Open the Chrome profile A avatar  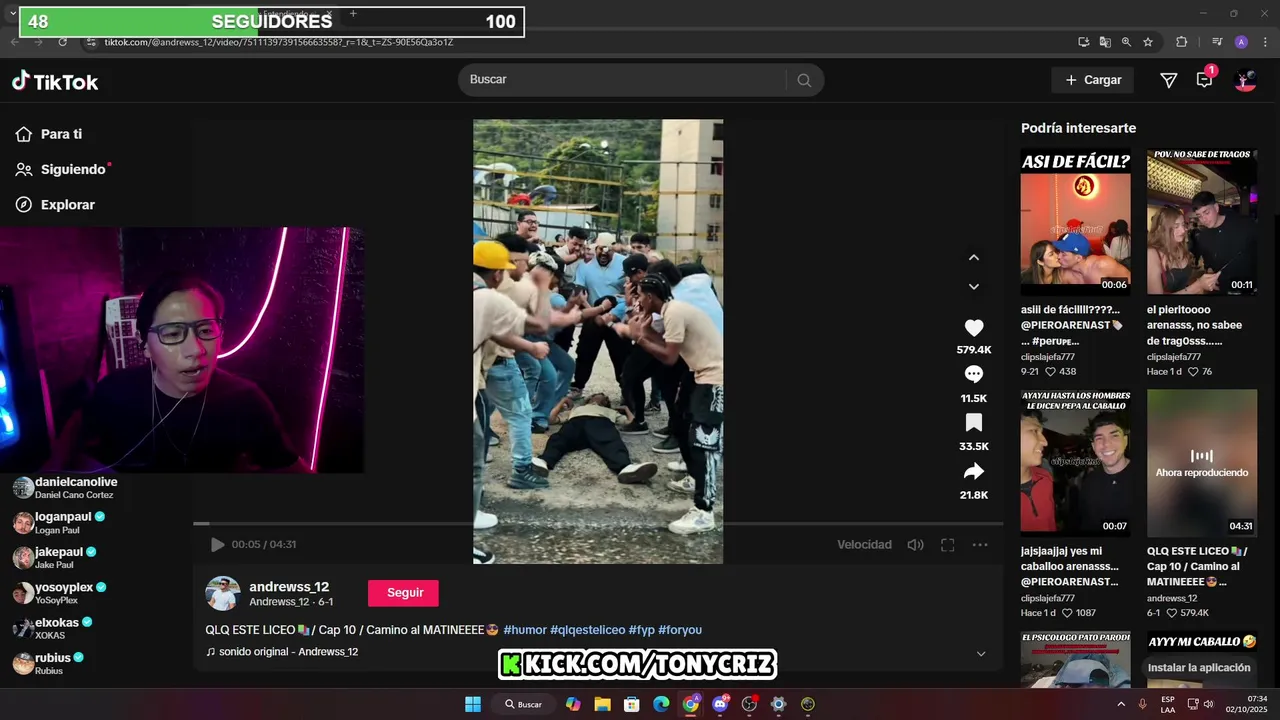tap(1241, 42)
